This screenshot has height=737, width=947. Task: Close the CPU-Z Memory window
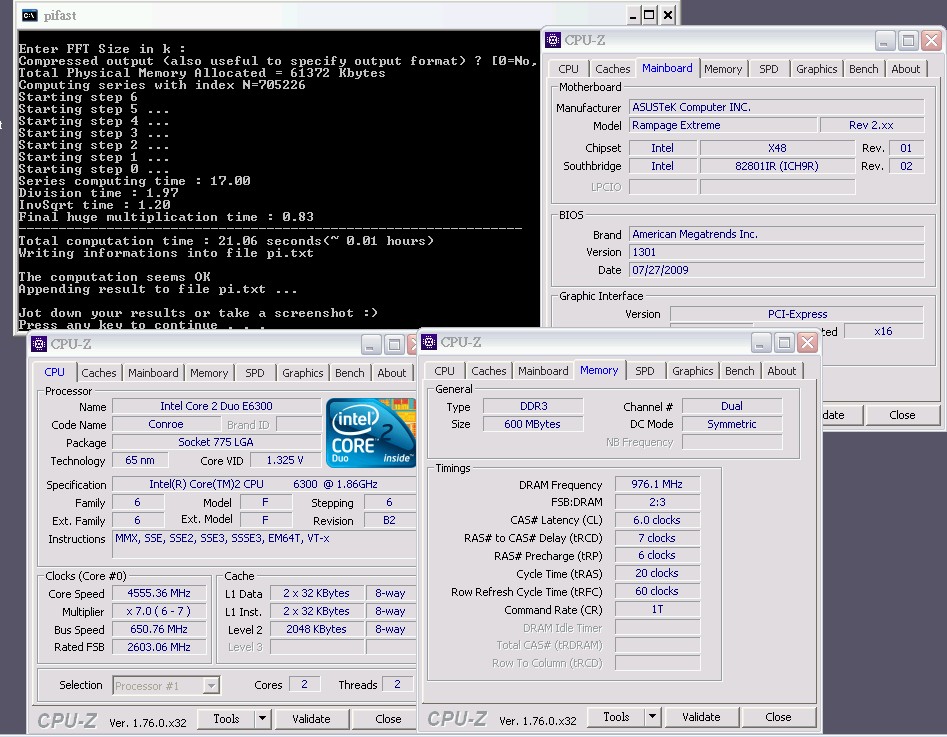click(807, 343)
